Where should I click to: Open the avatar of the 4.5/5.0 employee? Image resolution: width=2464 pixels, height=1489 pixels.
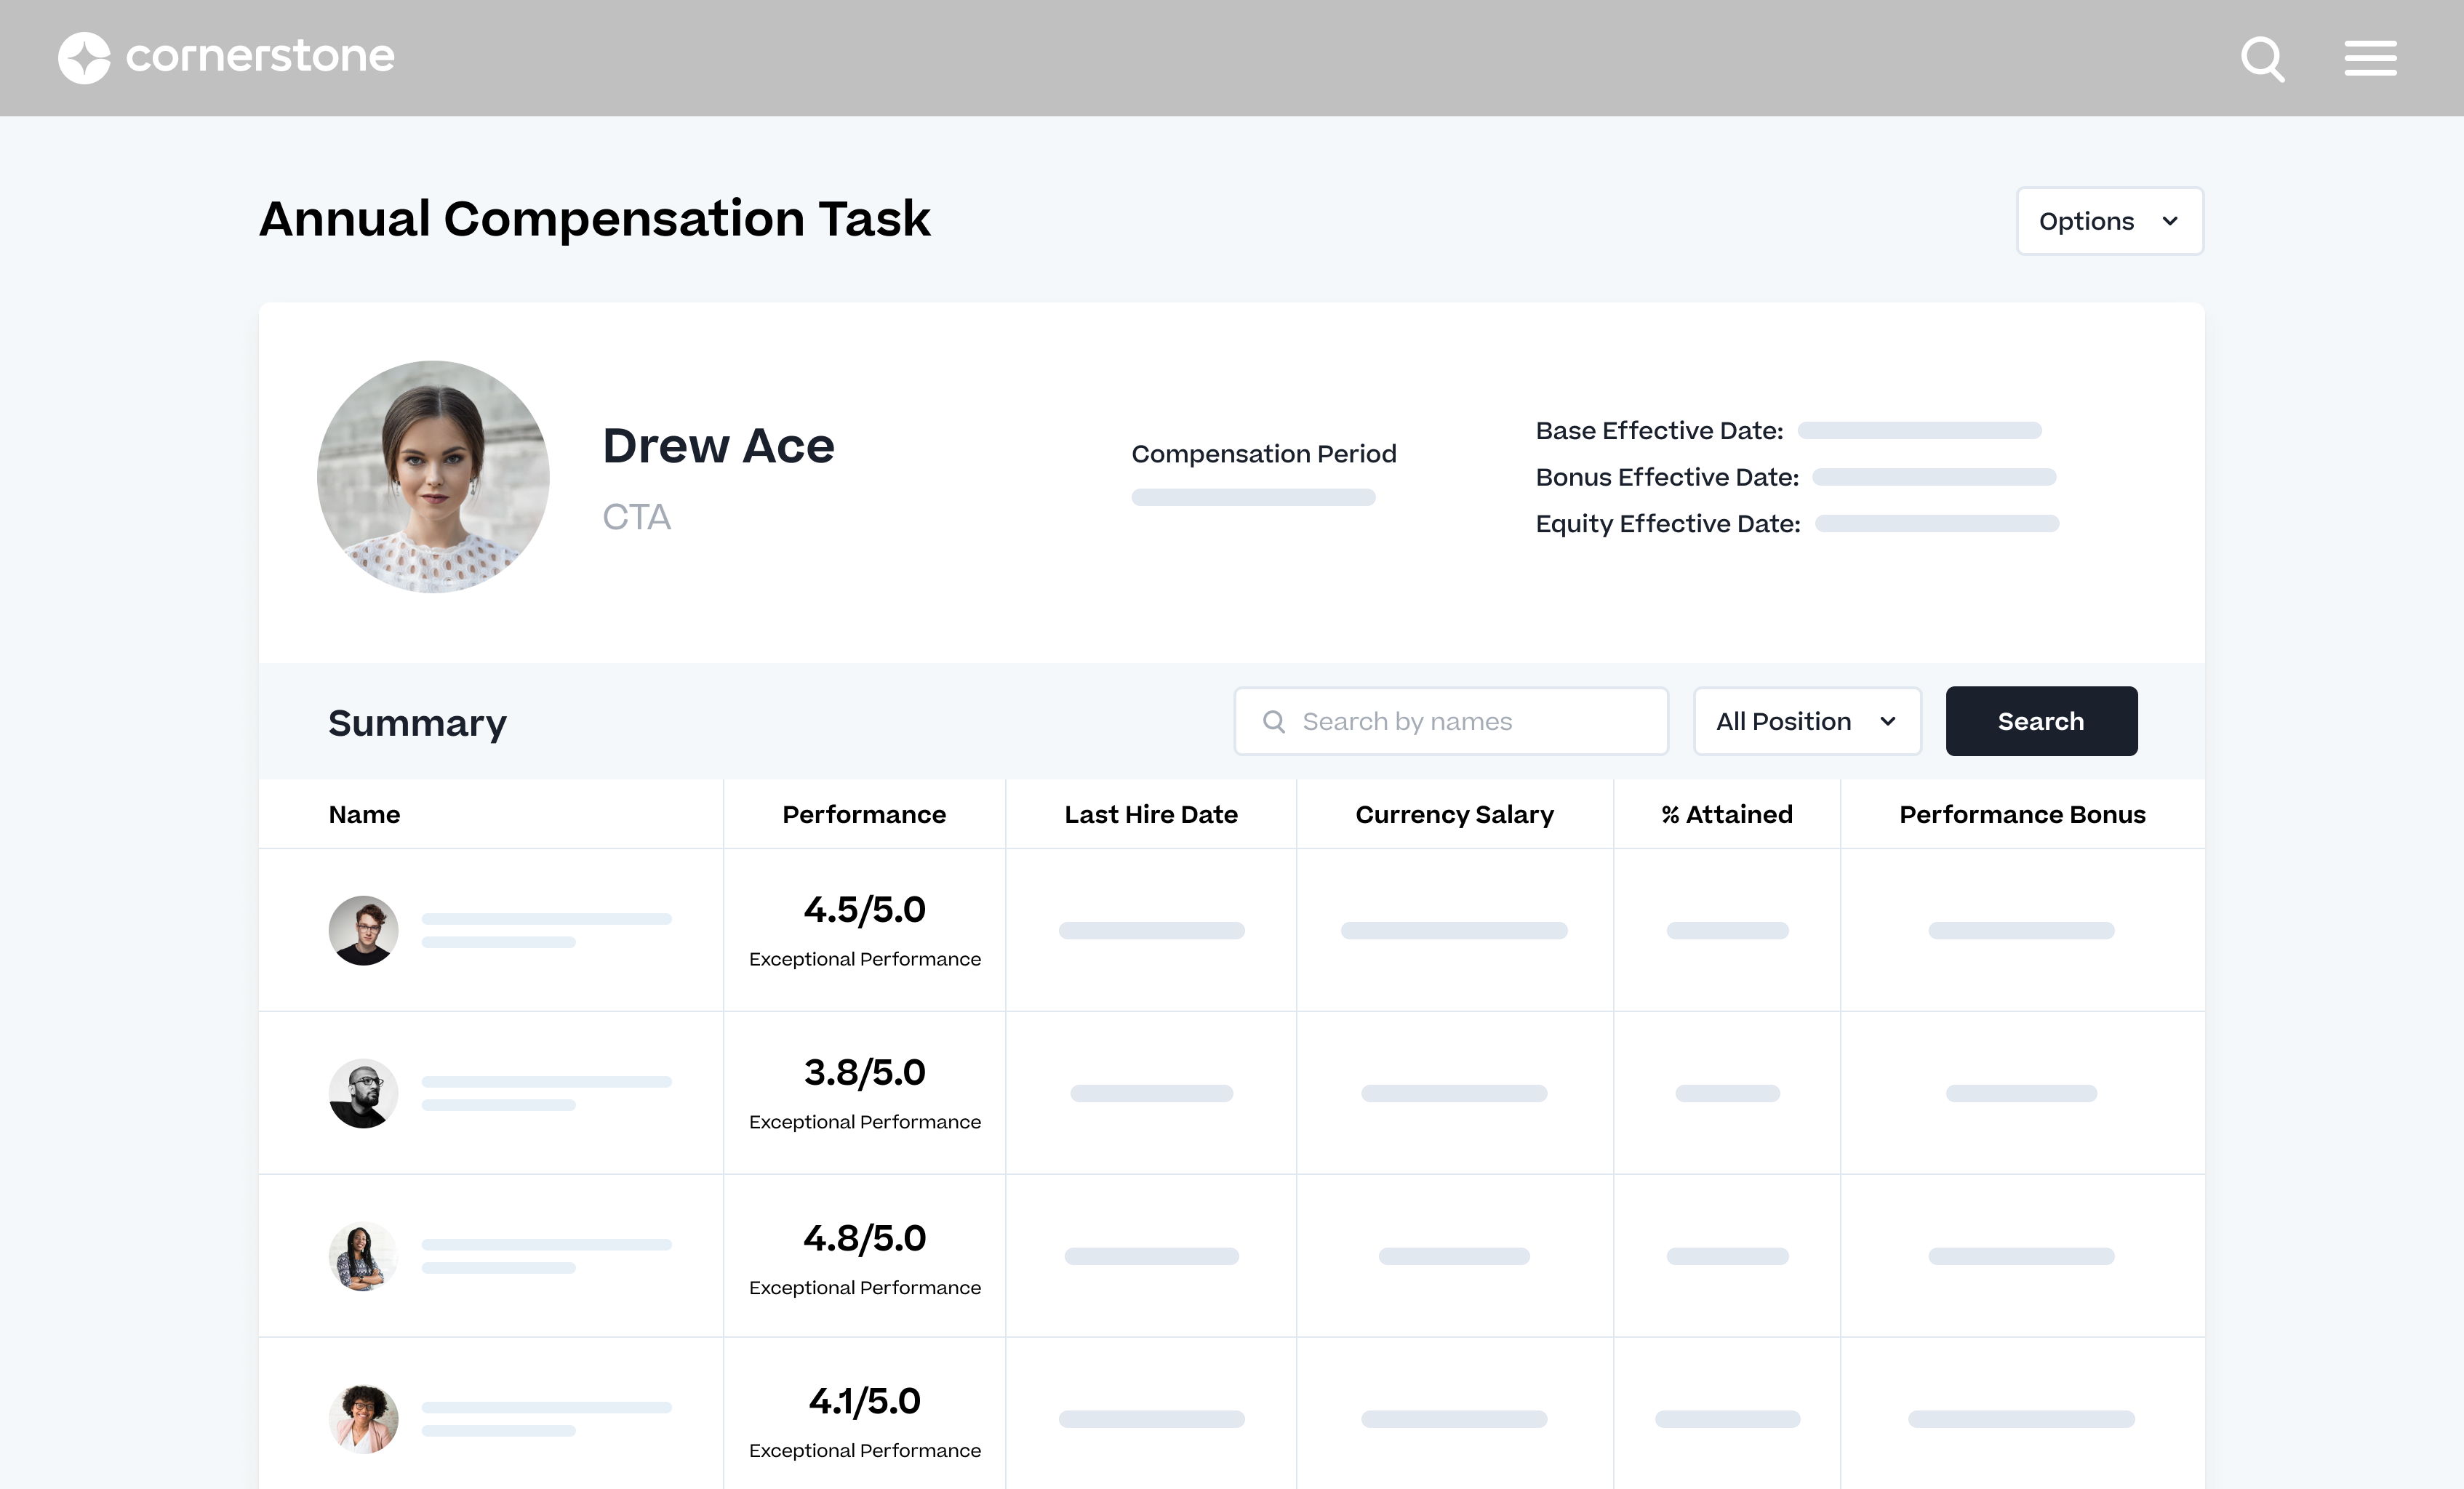coord(363,930)
